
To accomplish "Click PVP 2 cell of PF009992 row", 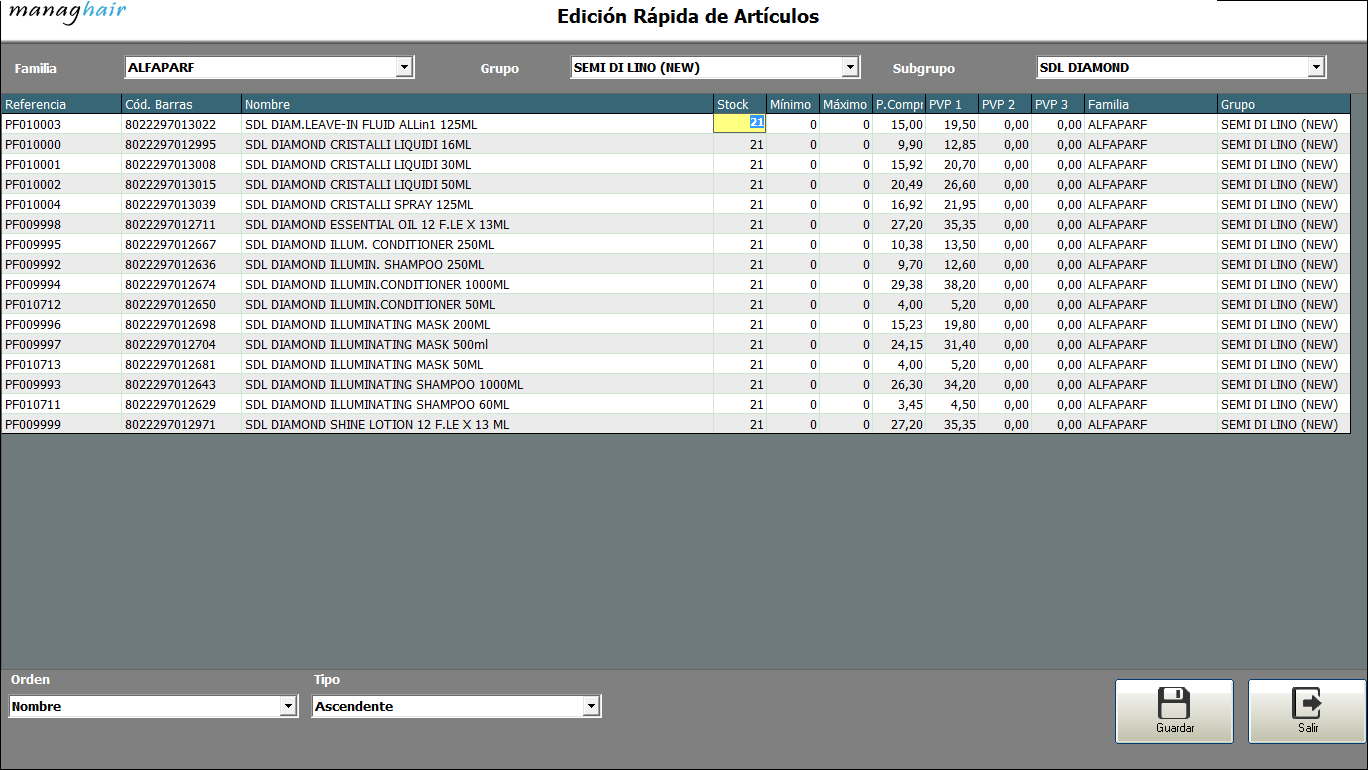I will [x=1004, y=264].
